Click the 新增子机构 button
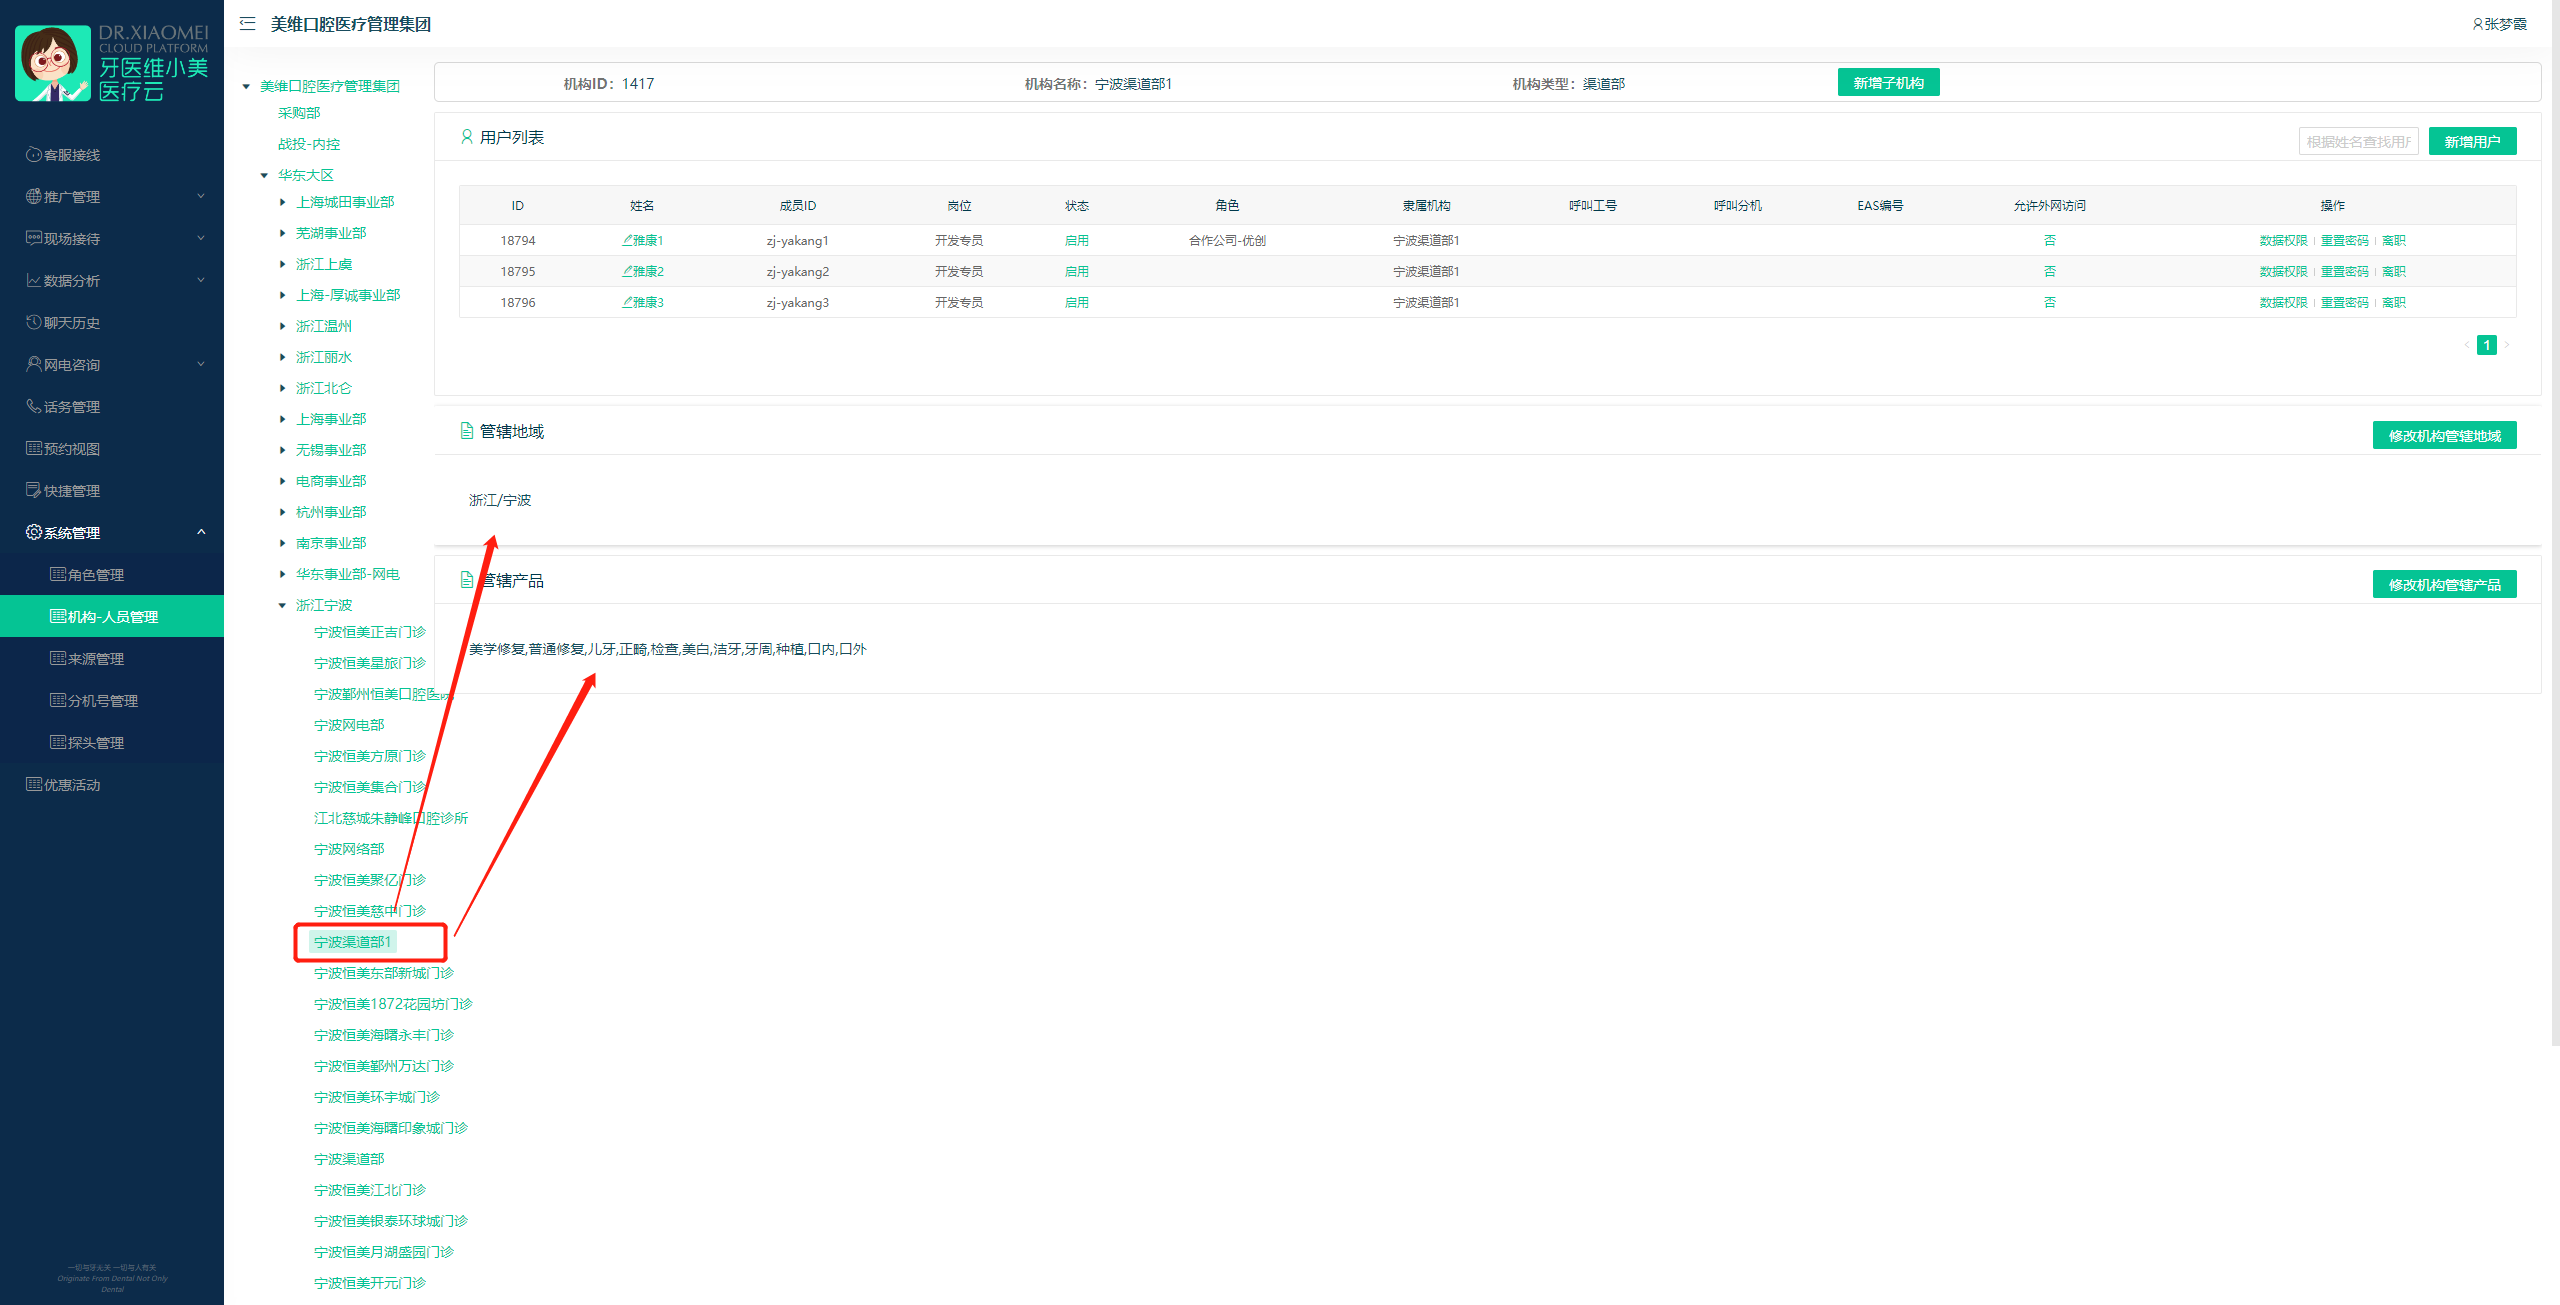 [x=1888, y=83]
